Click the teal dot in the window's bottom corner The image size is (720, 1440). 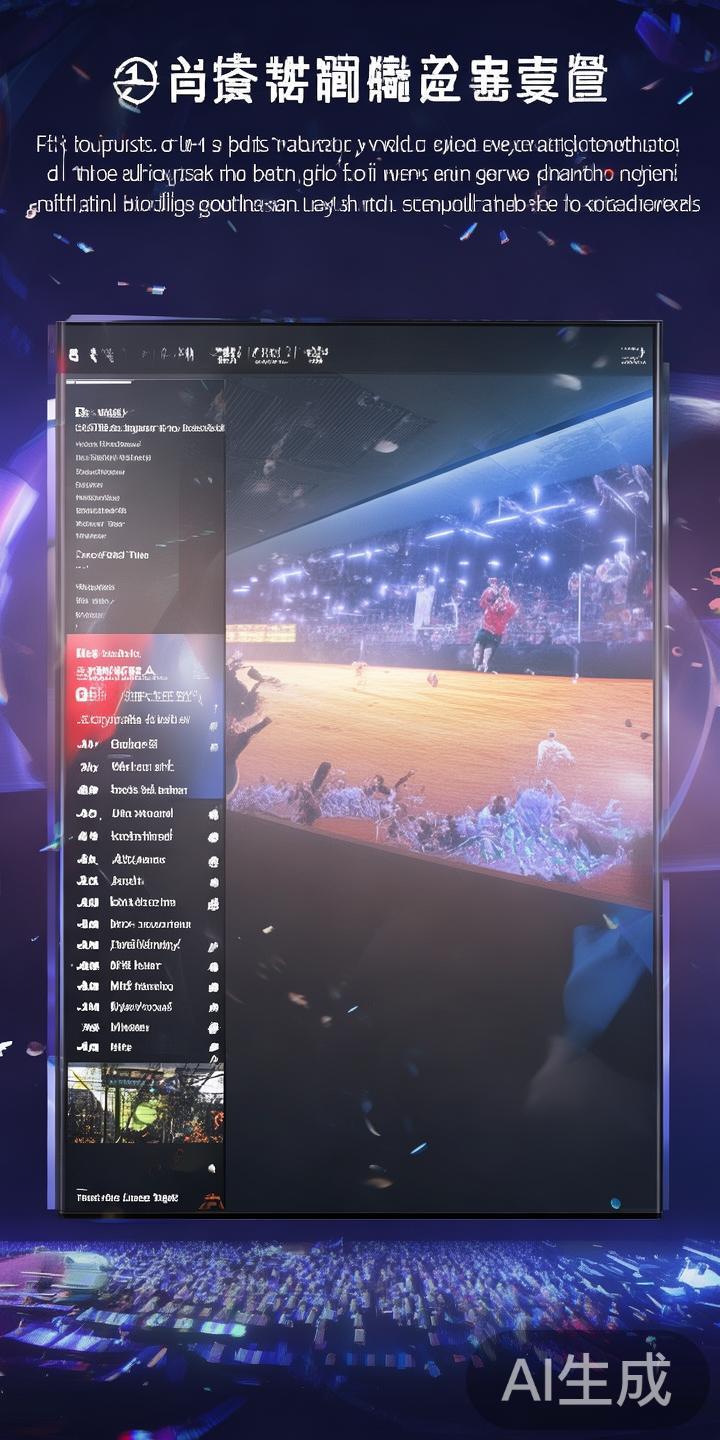(615, 1203)
